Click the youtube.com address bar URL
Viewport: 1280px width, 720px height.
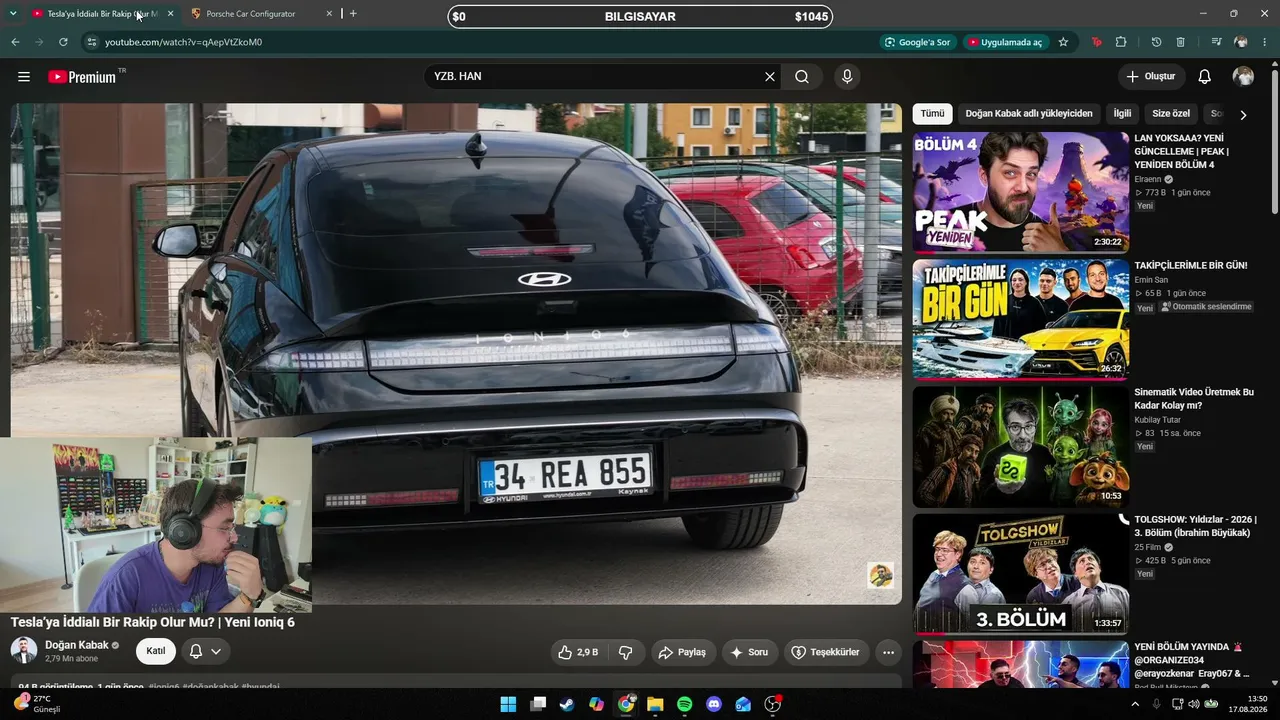click(183, 42)
